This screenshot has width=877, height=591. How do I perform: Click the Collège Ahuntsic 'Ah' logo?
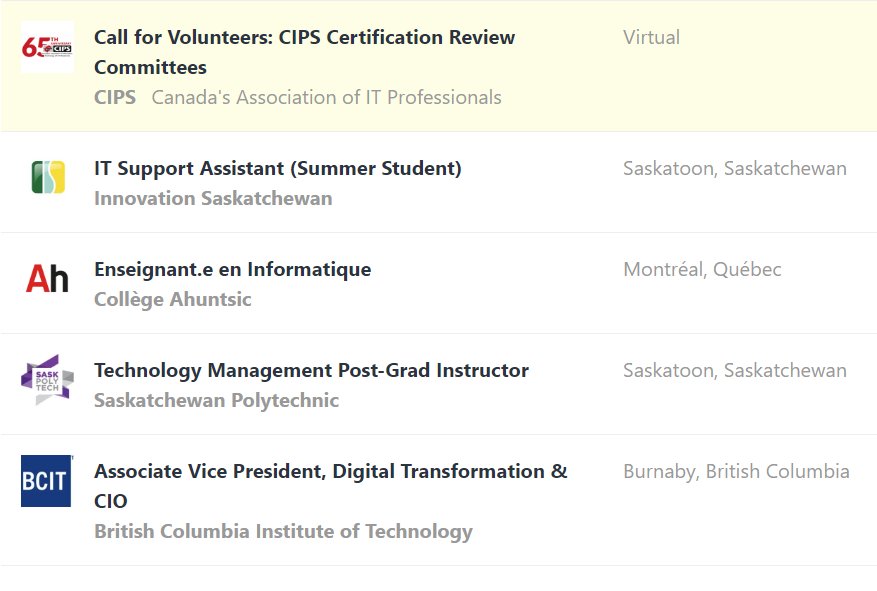[x=47, y=278]
